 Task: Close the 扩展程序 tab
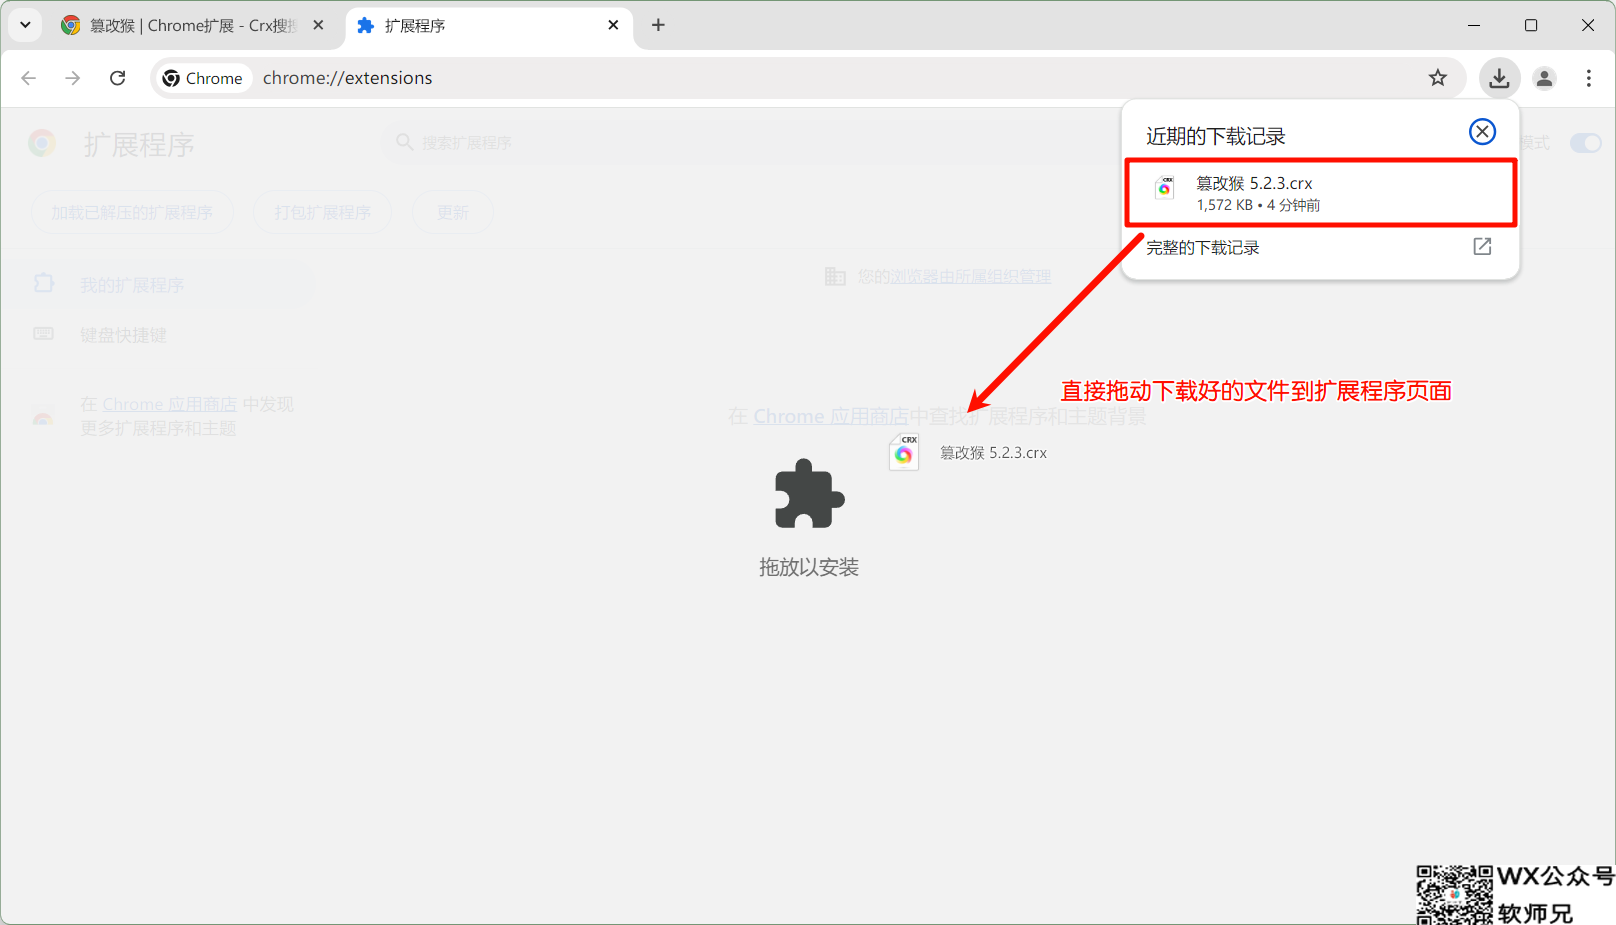click(x=613, y=25)
